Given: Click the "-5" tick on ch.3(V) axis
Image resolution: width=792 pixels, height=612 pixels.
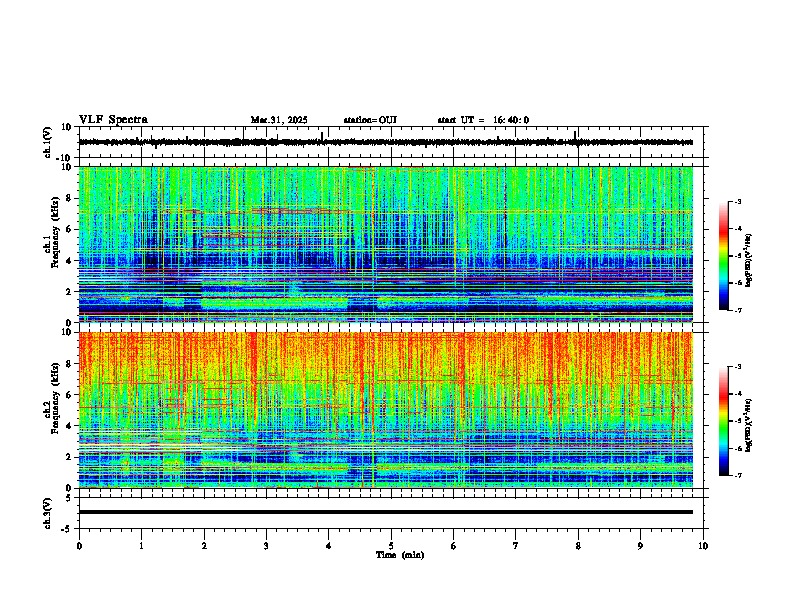Looking at the screenshot, I should pos(67,529).
